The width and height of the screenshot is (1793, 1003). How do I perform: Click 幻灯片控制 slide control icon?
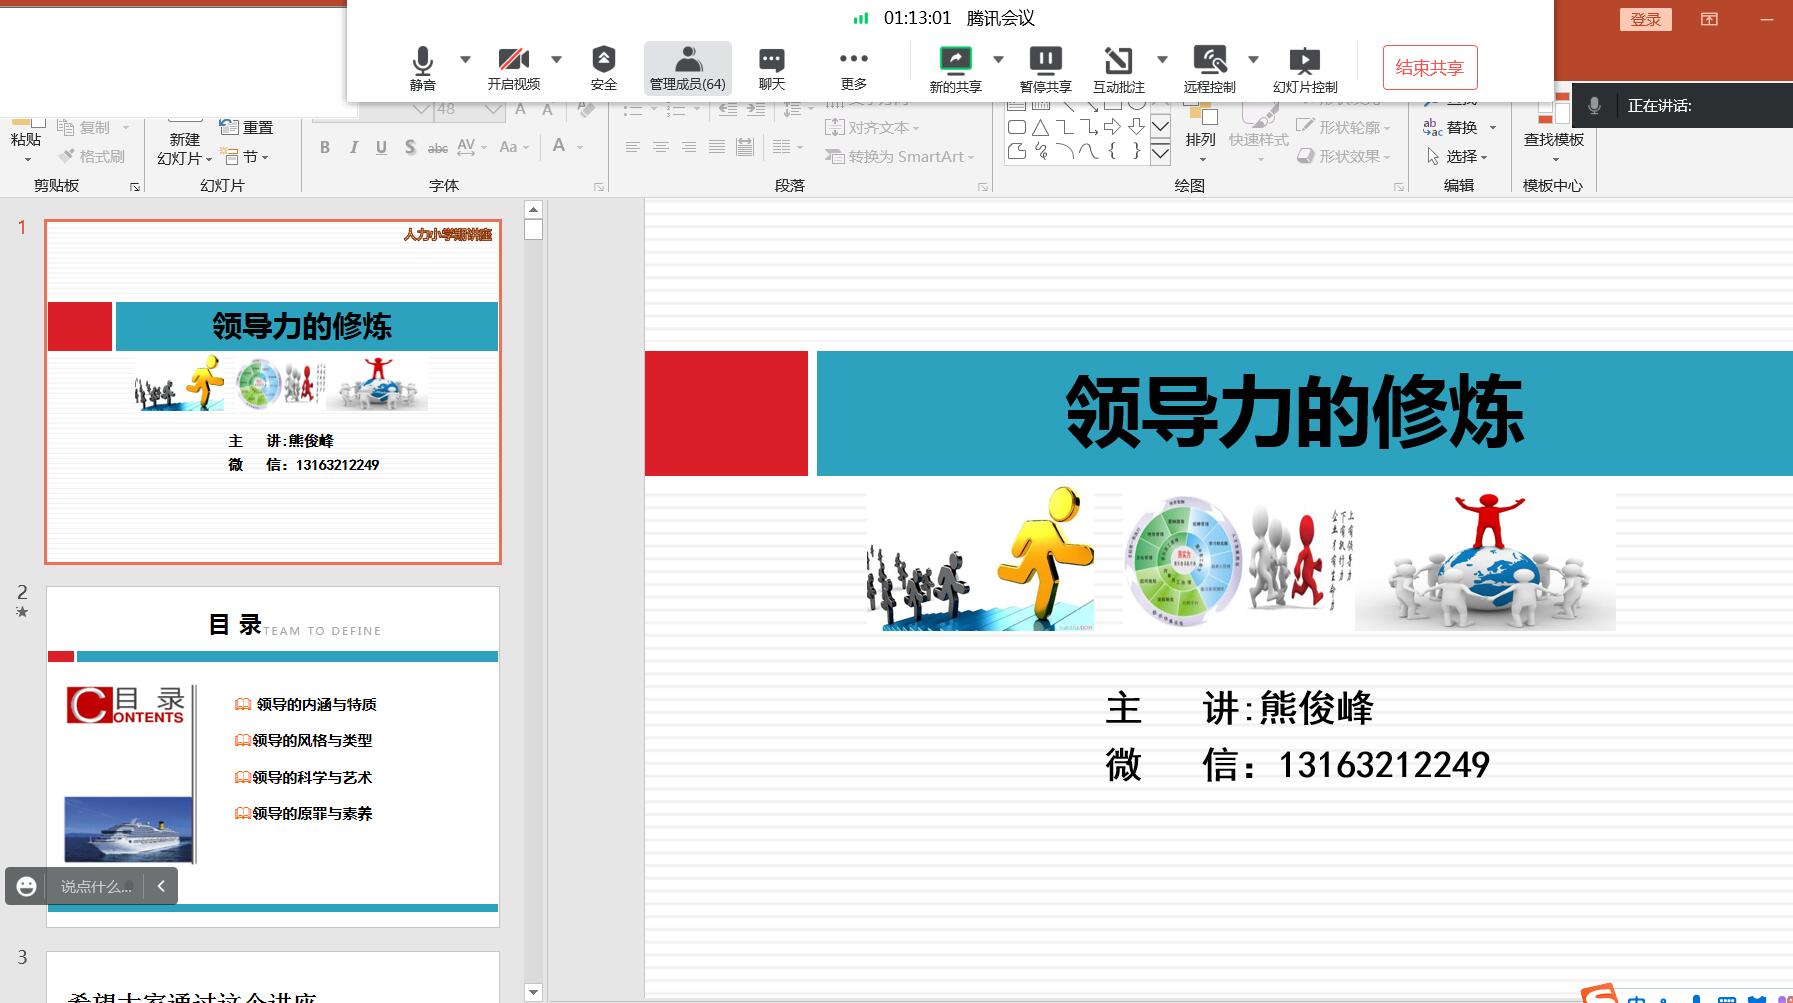click(x=1304, y=68)
